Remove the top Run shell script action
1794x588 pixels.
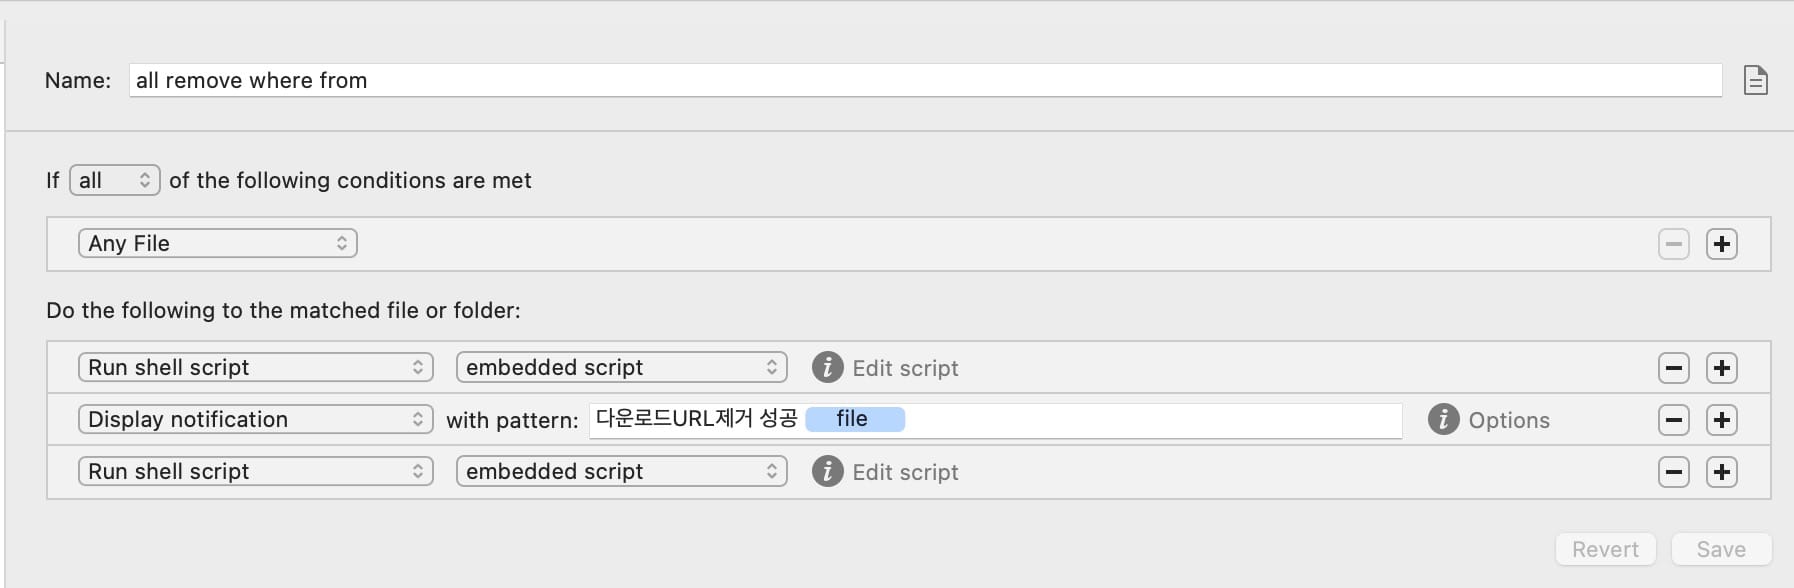click(x=1673, y=368)
